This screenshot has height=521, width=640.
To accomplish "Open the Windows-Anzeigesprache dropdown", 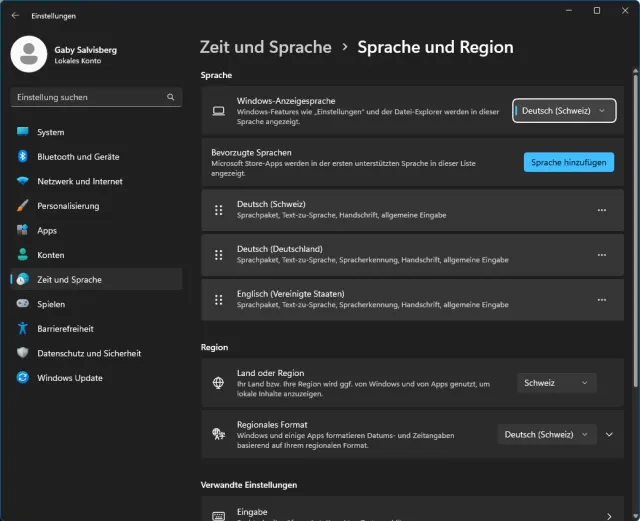I will (x=565, y=111).
